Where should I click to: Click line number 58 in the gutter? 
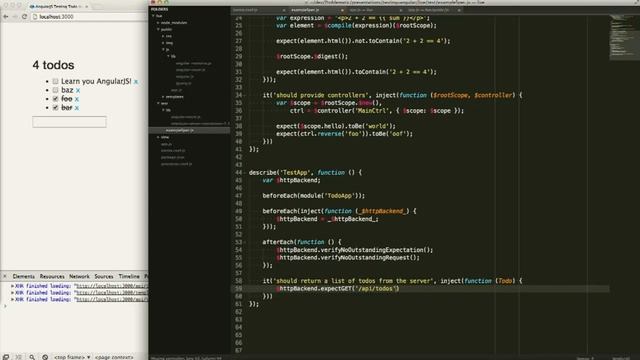point(238,281)
